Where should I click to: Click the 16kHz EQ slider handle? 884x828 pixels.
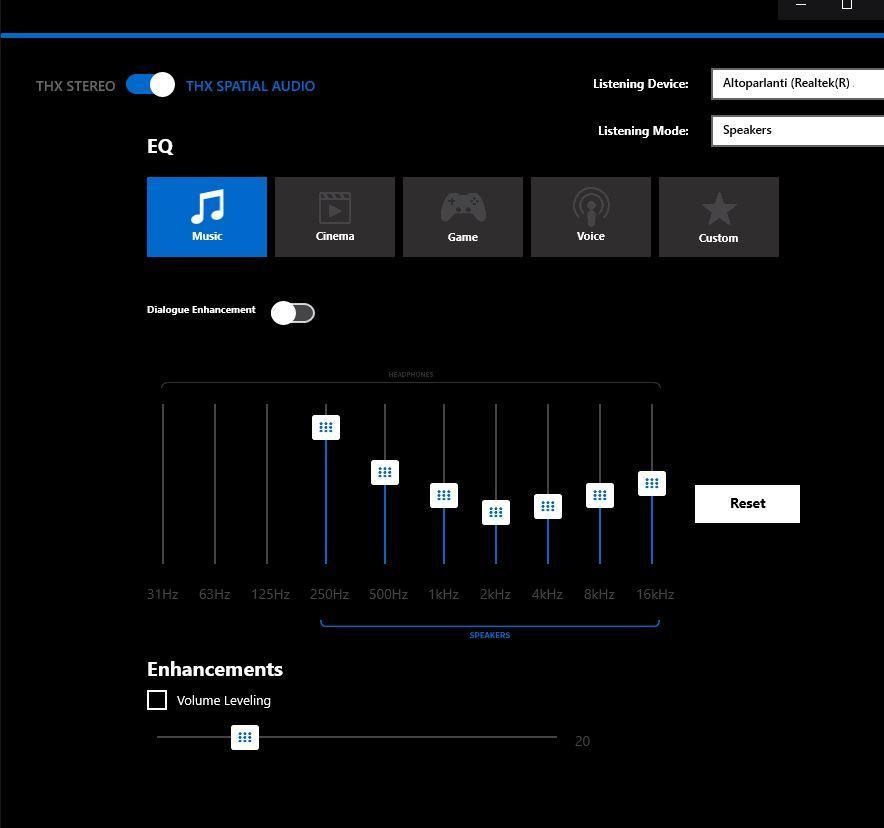652,484
